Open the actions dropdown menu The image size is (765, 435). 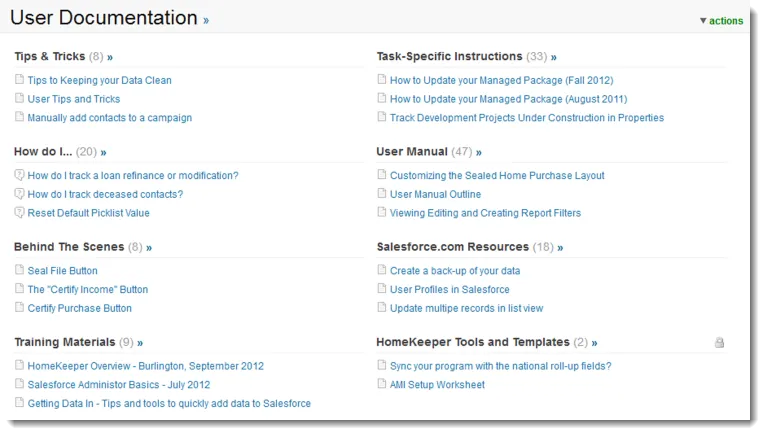click(x=721, y=20)
